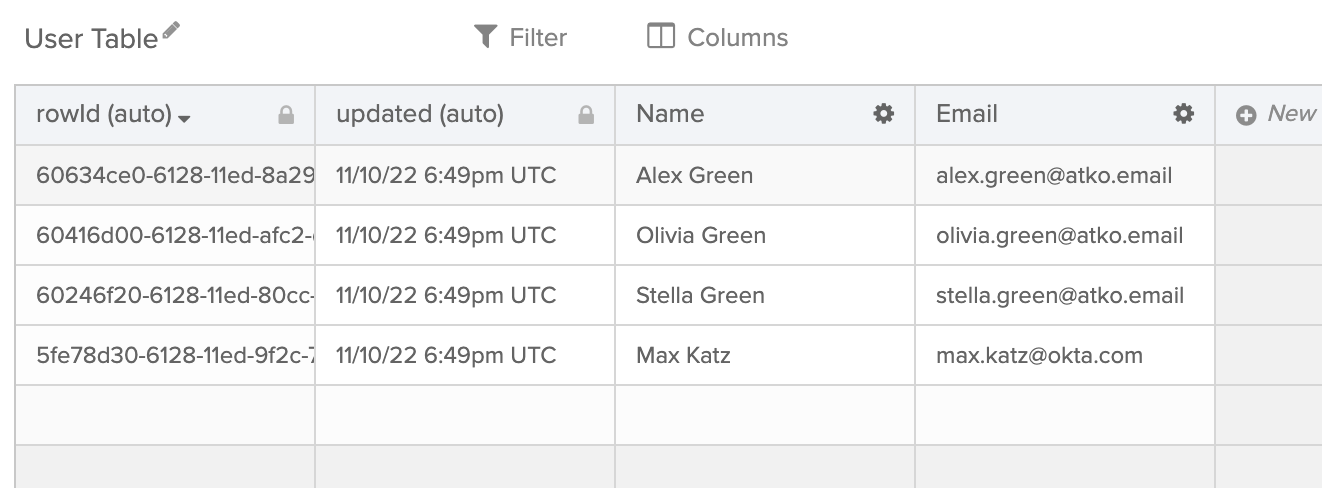This screenshot has width=1322, height=488.
Task: Select the stella.green@atko.email cell
Action: [1065, 295]
